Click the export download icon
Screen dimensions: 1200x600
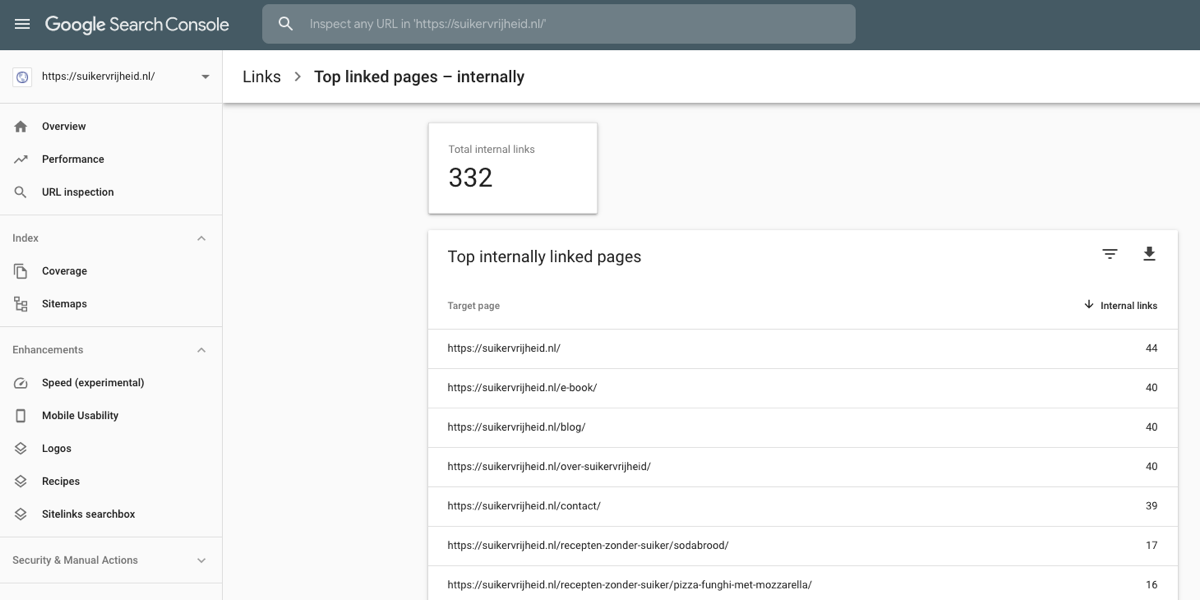1149,254
